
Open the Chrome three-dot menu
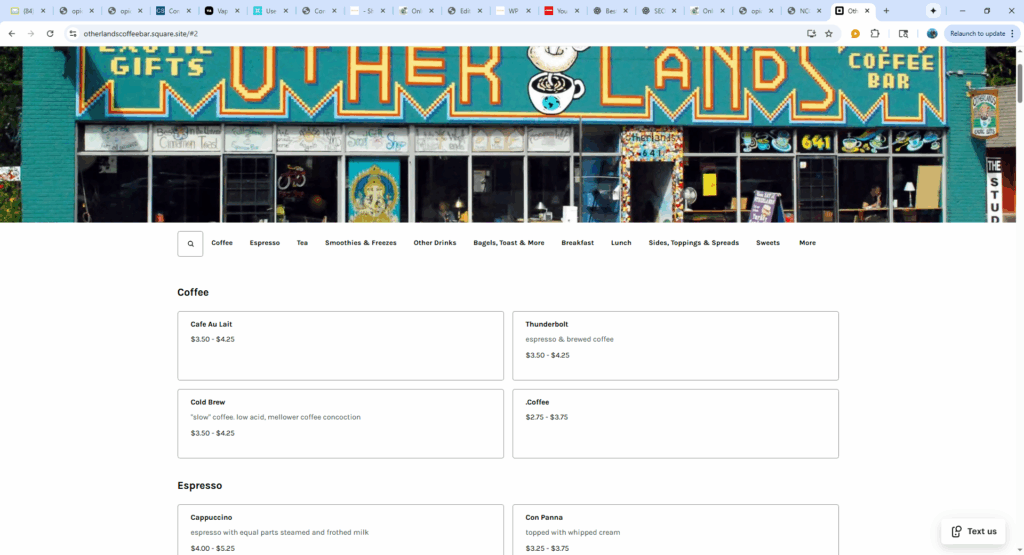pyautogui.click(x=1013, y=33)
